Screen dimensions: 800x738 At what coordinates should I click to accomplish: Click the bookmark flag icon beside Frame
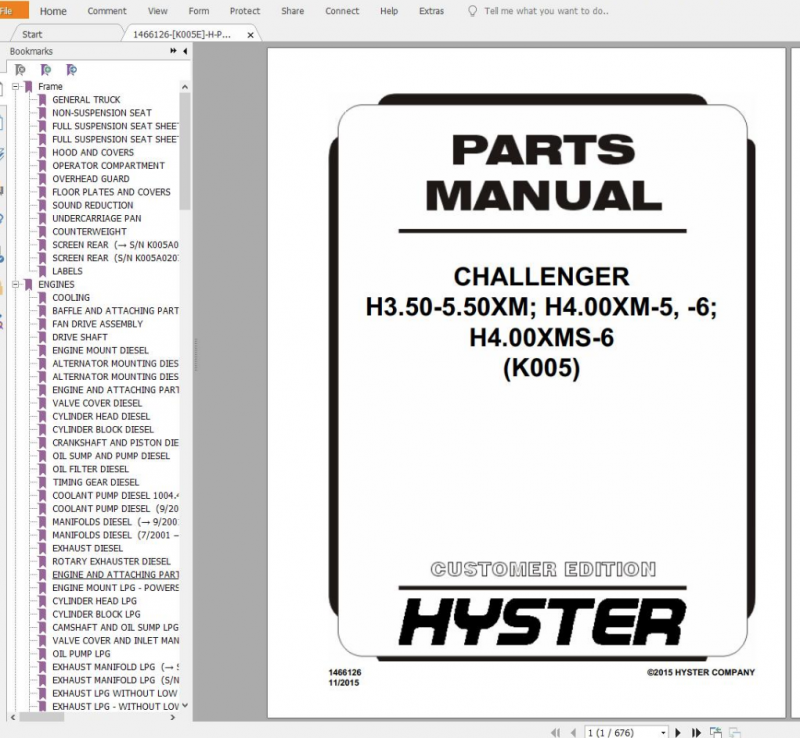[x=29, y=86]
